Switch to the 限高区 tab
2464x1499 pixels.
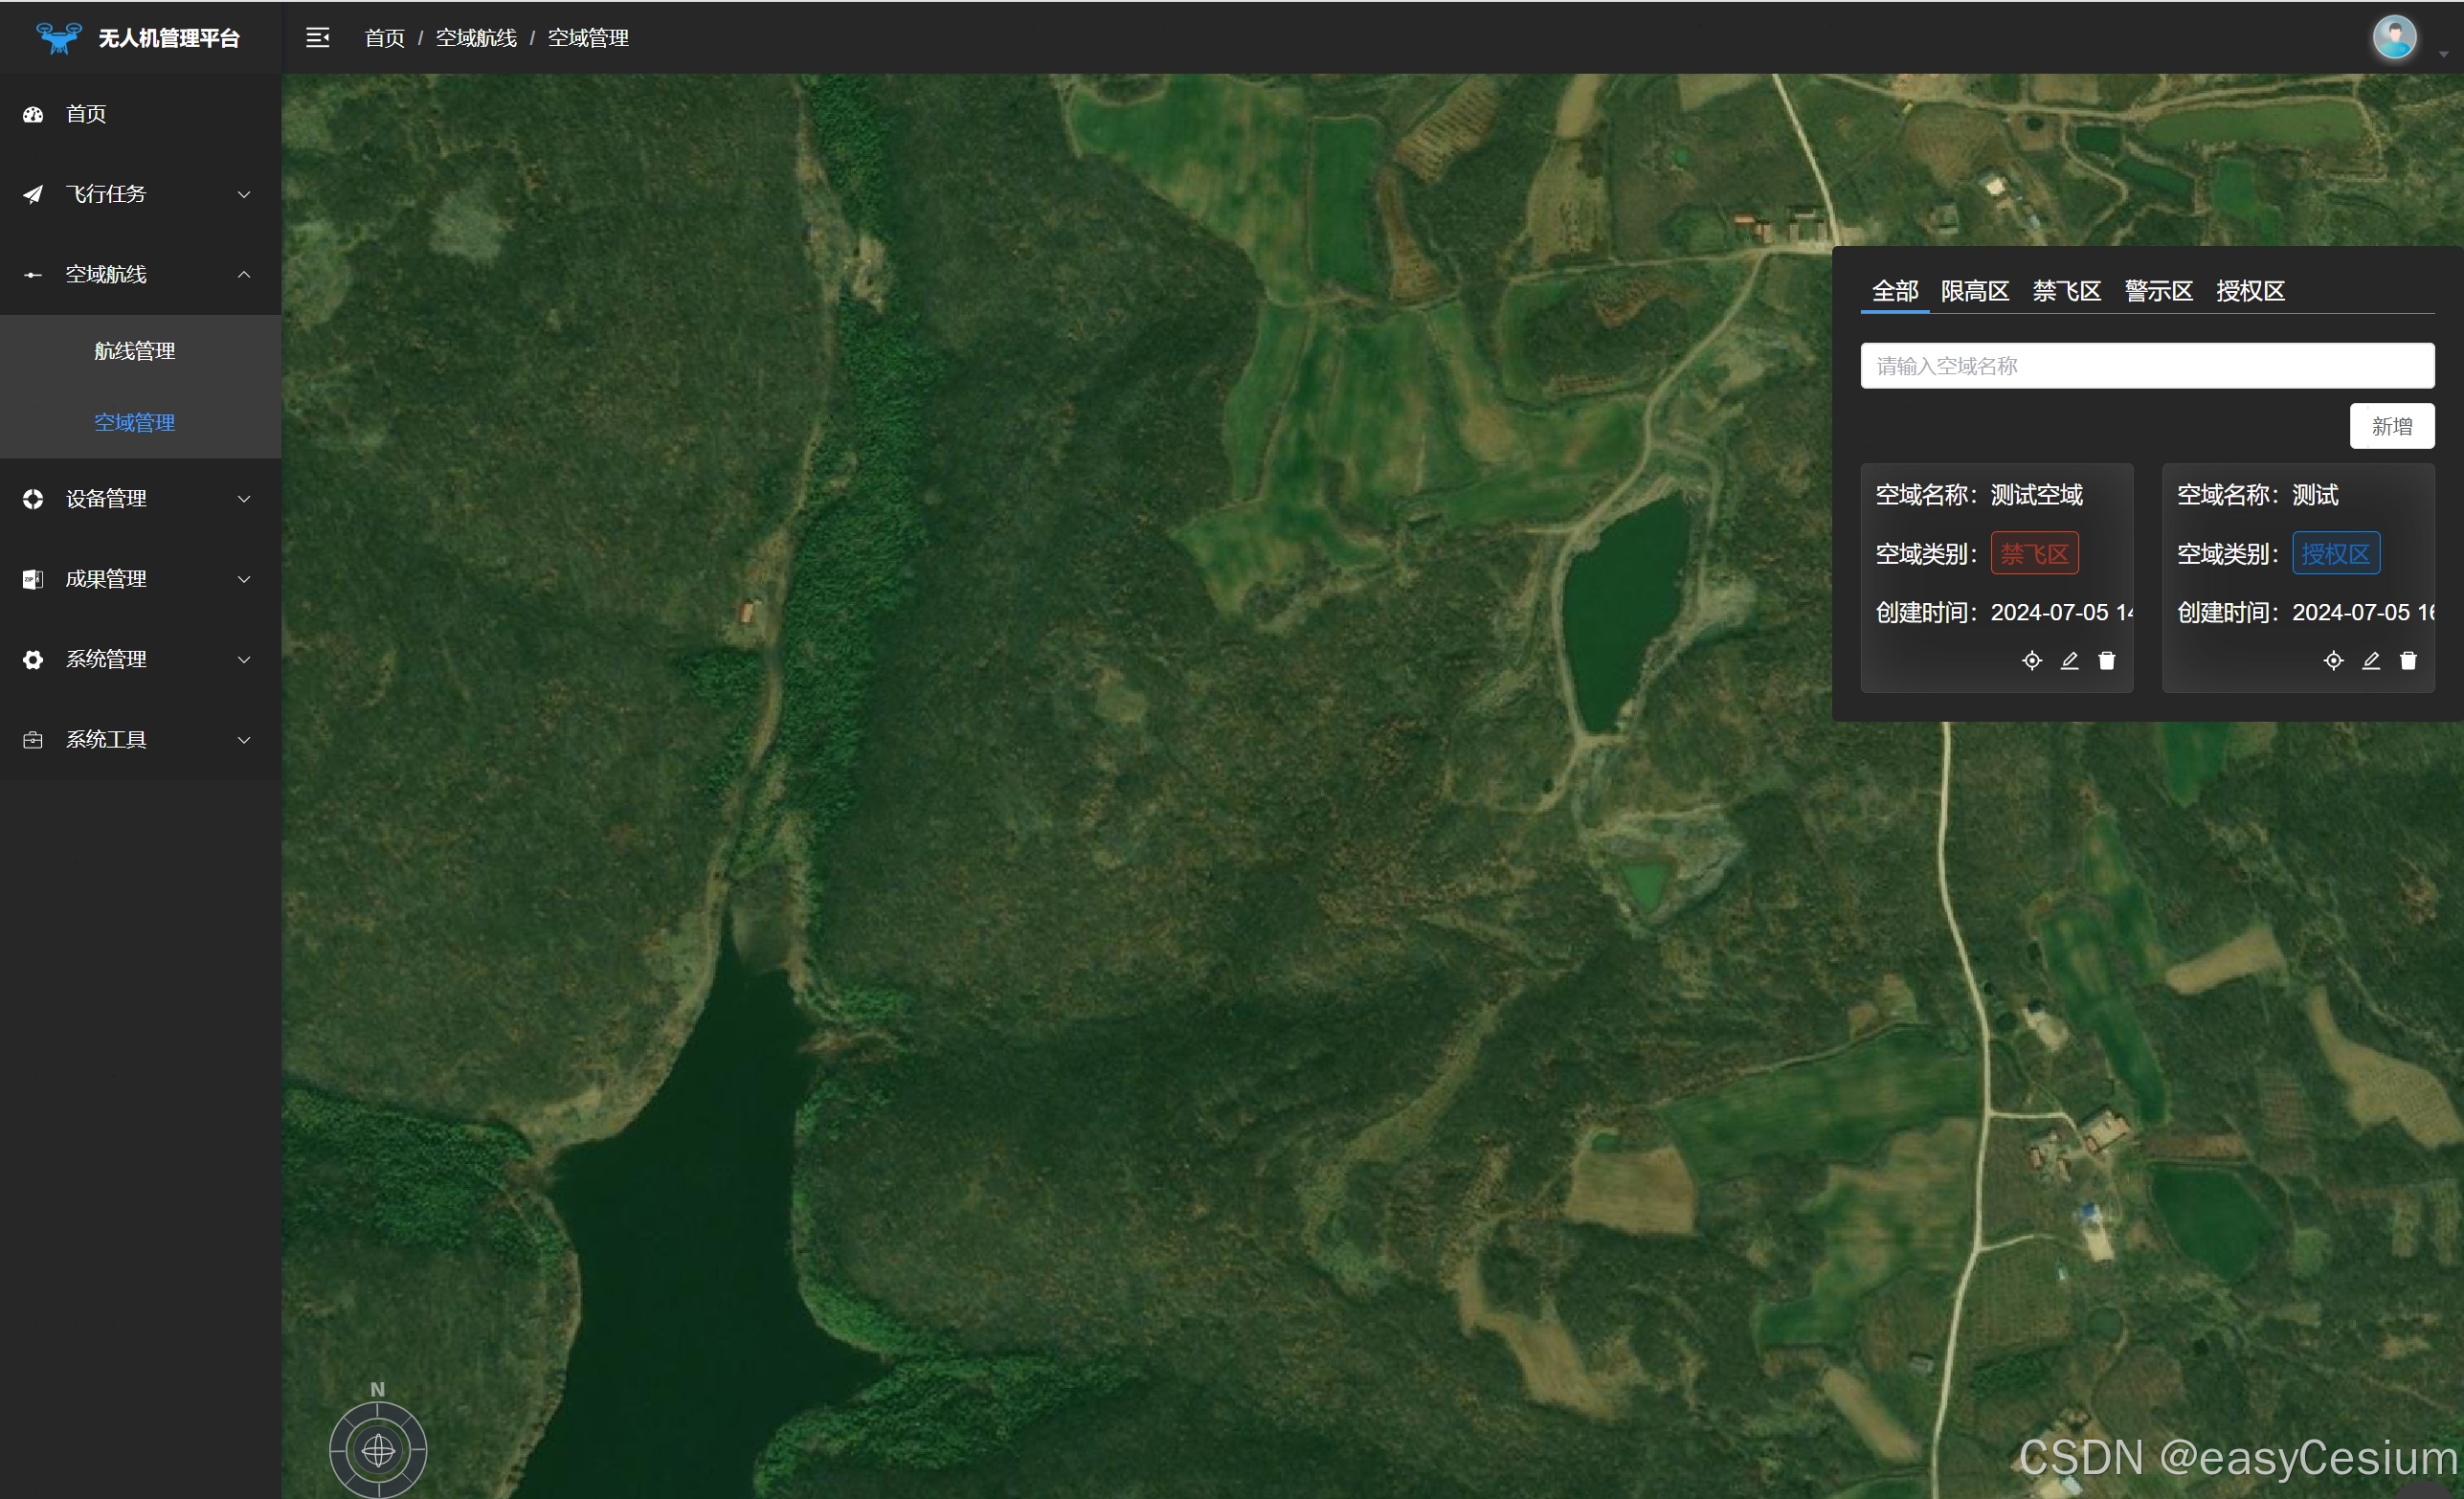[1974, 291]
